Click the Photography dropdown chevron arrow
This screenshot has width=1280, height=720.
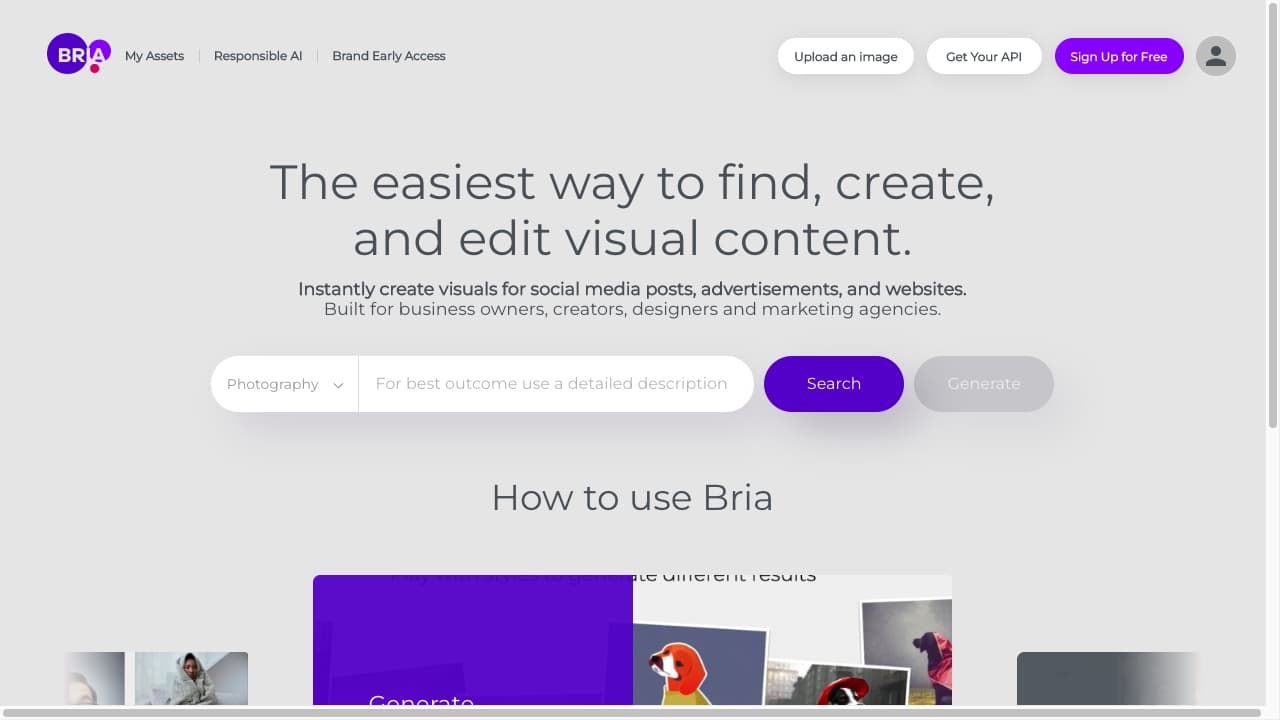click(x=338, y=385)
